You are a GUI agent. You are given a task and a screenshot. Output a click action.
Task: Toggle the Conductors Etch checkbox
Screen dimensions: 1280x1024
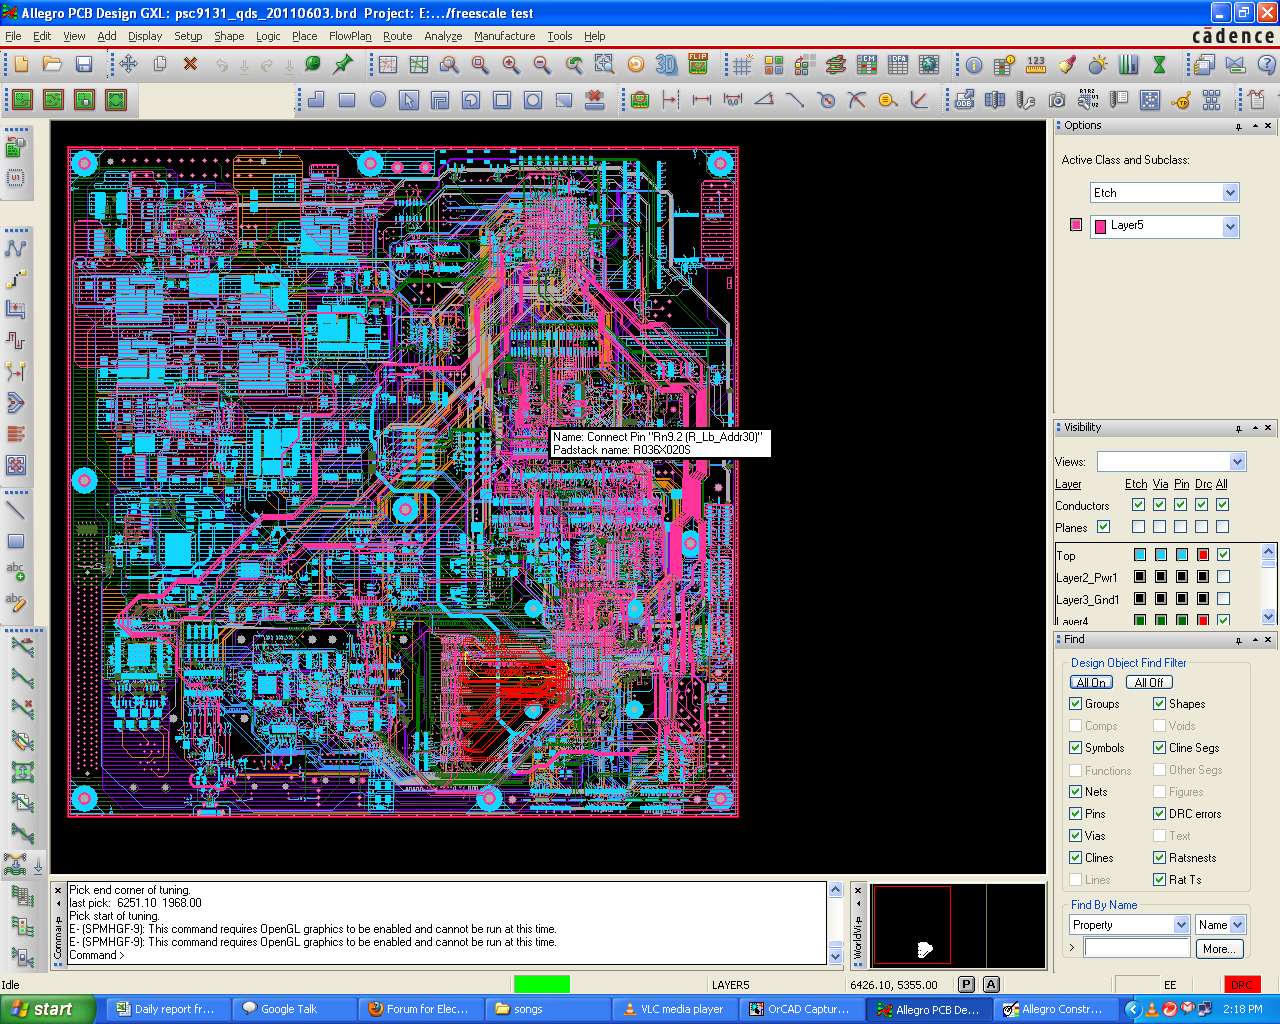point(1138,505)
